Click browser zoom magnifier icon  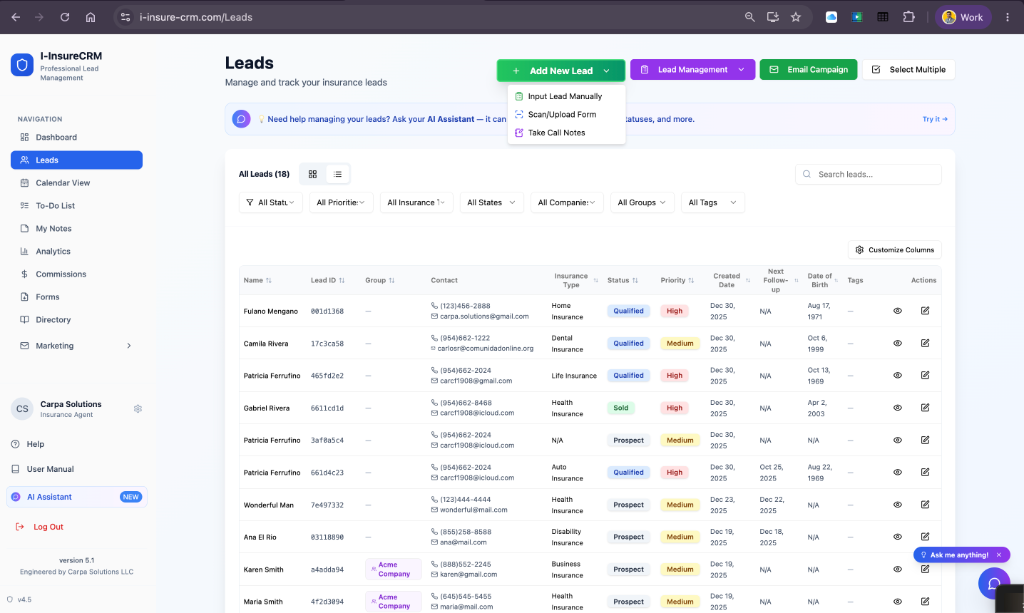coord(750,17)
